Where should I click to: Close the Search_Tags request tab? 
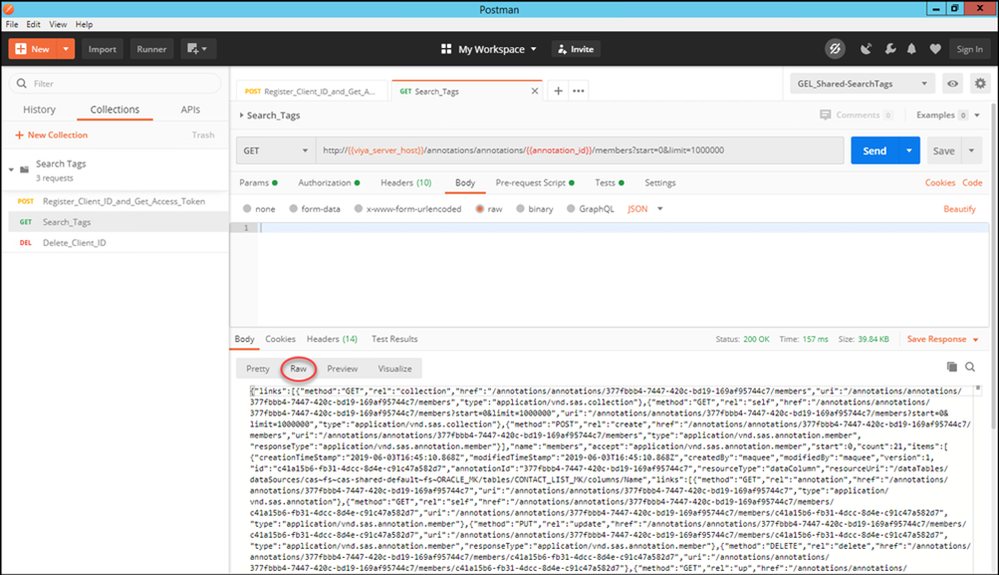[535, 91]
